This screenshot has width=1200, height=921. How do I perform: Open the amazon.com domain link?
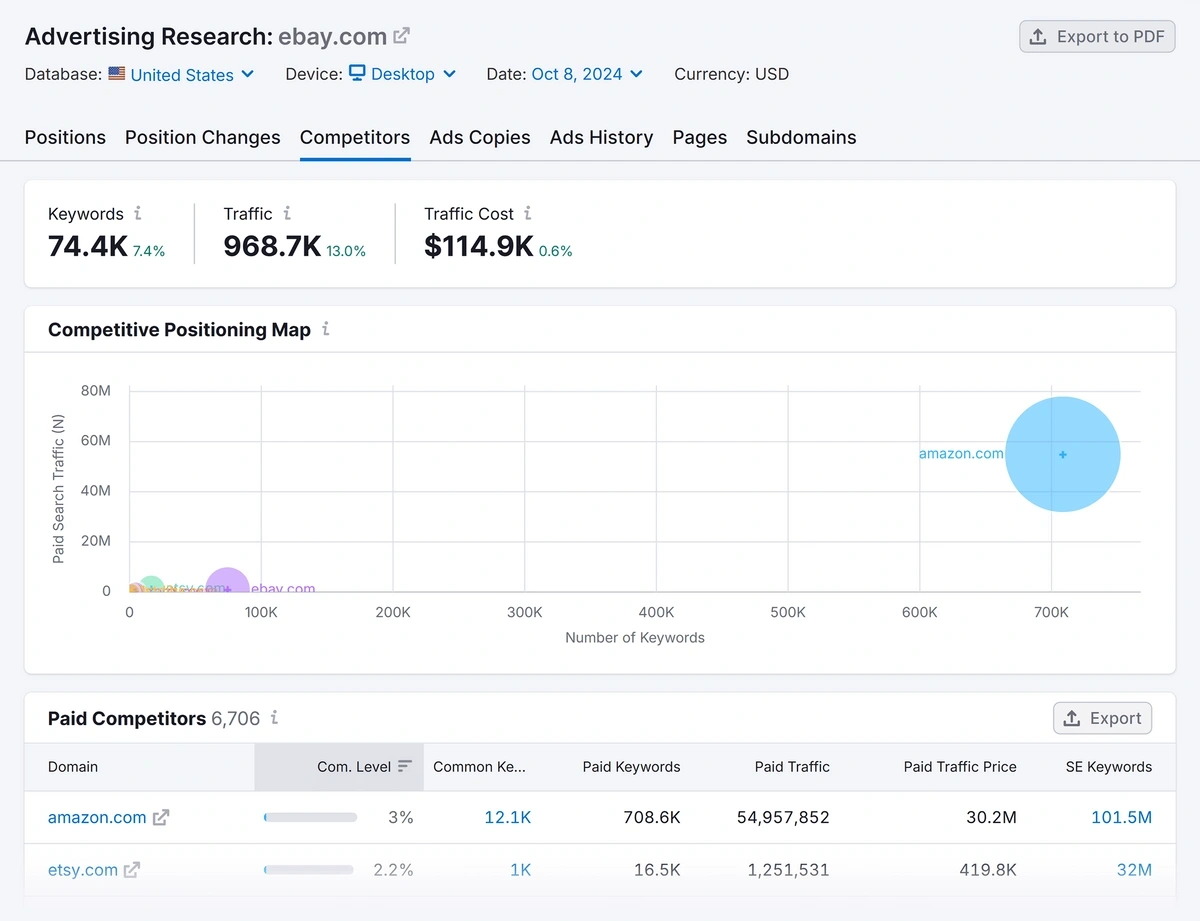(x=97, y=817)
